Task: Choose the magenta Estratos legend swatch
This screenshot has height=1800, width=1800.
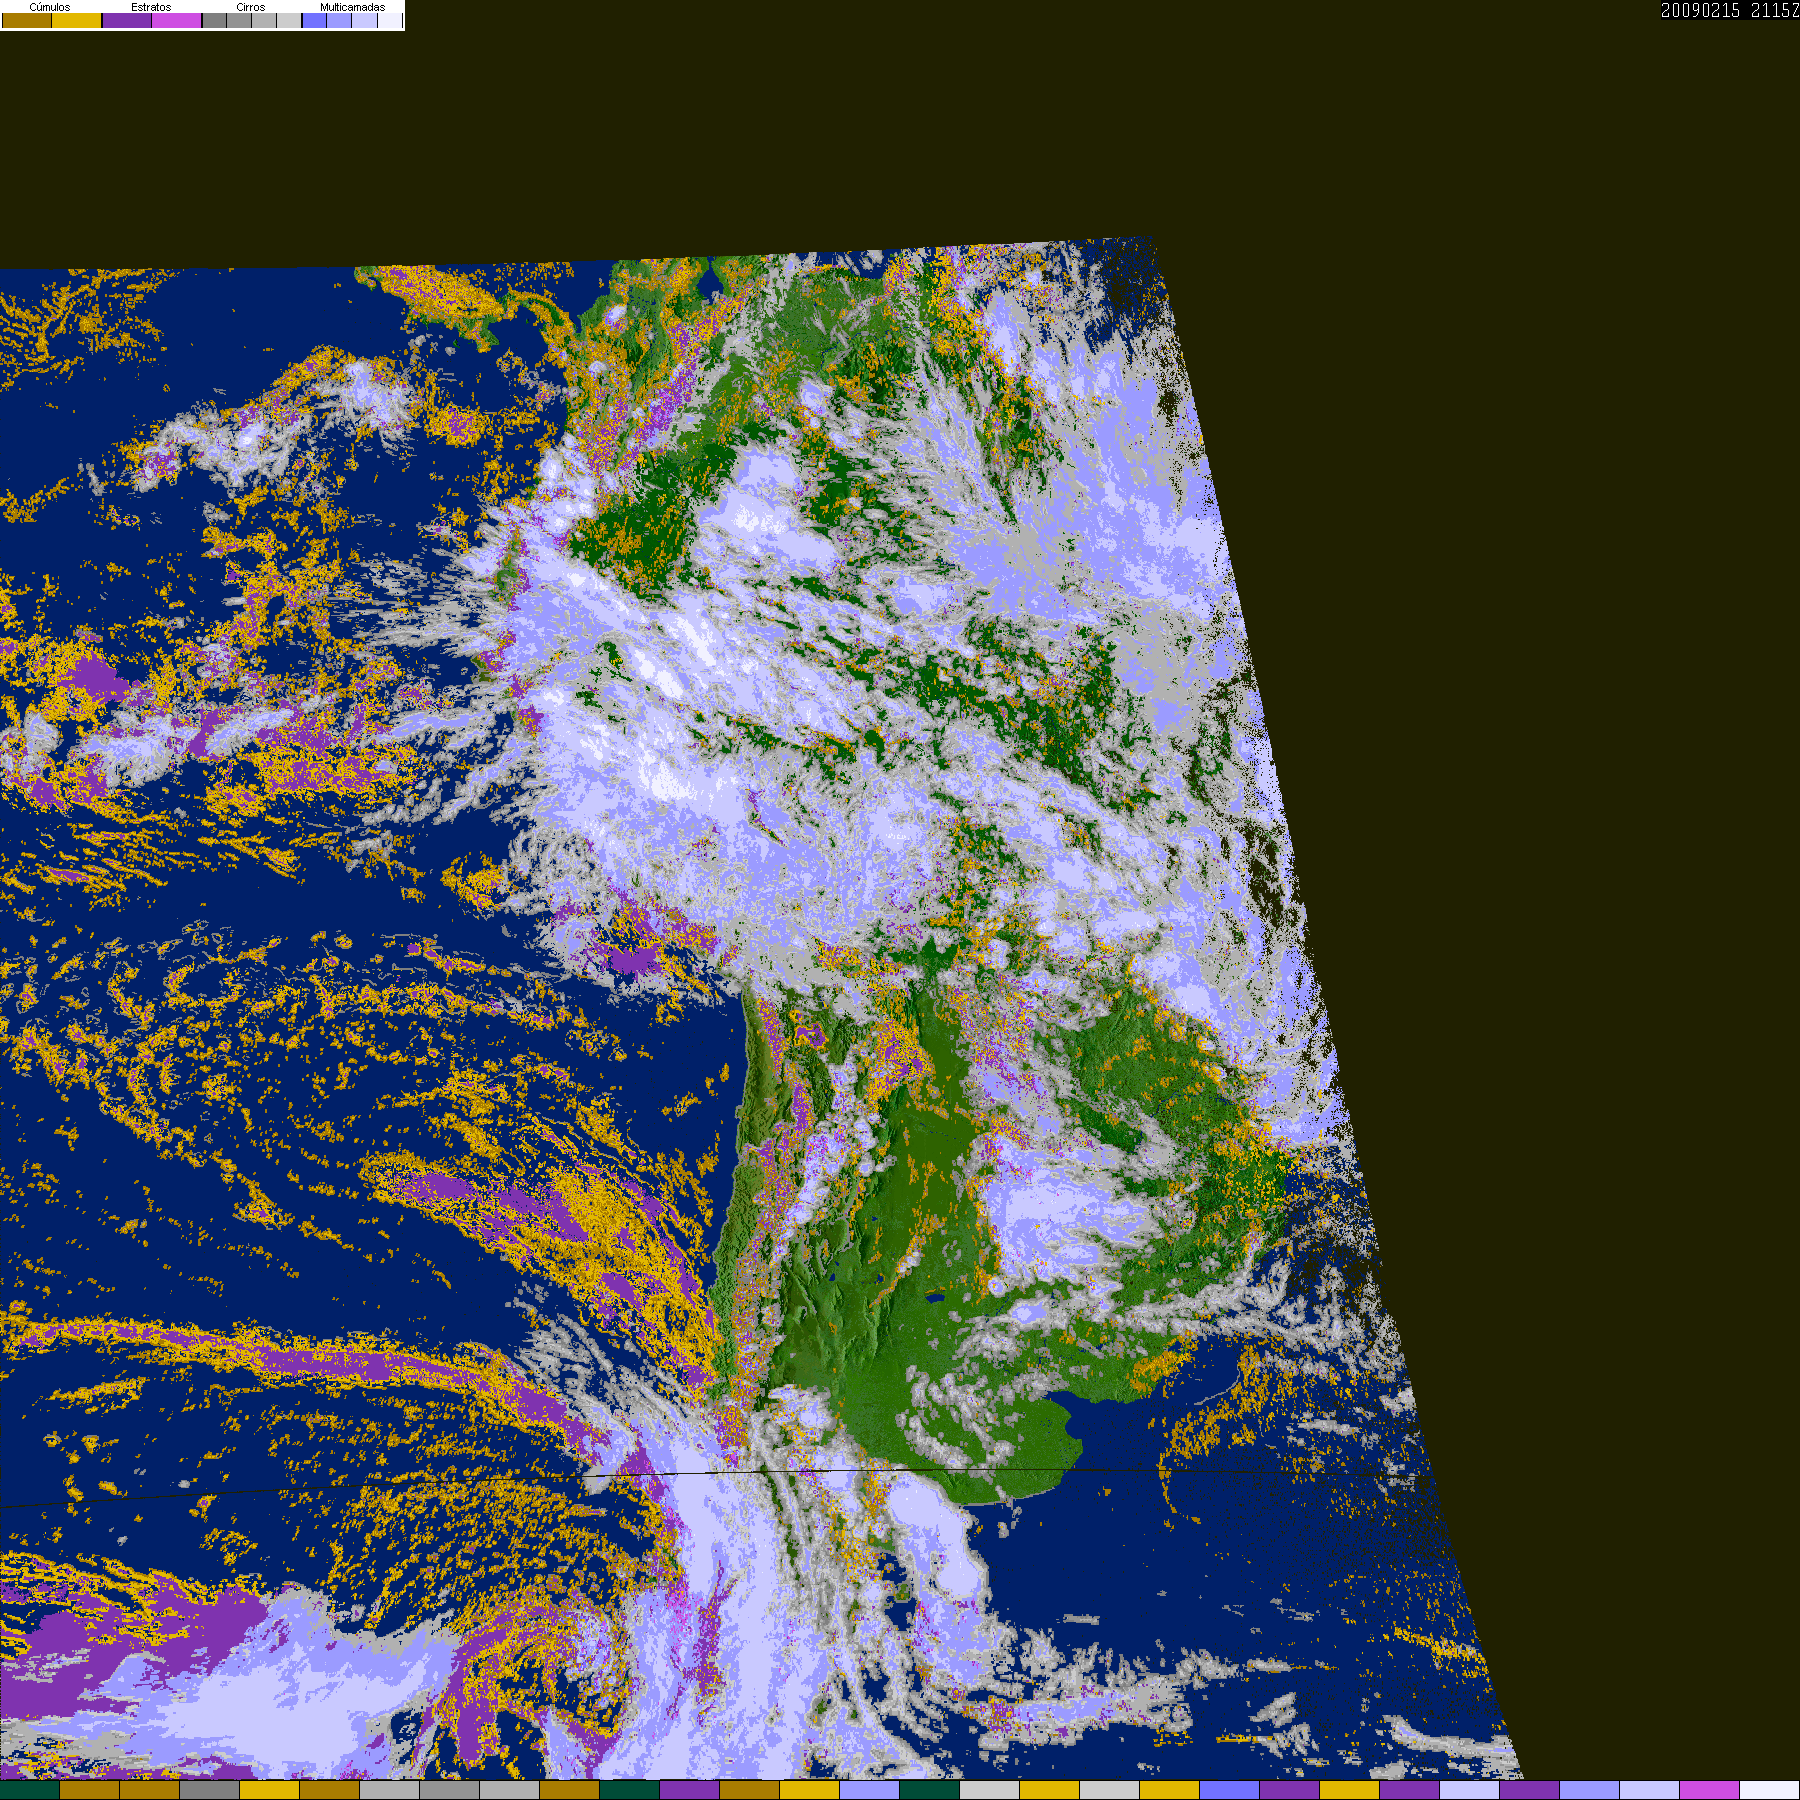Action: [177, 21]
